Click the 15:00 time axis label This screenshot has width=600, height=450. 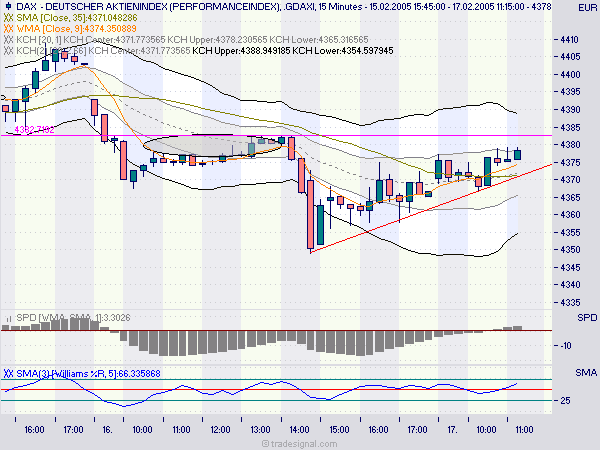(x=339, y=430)
